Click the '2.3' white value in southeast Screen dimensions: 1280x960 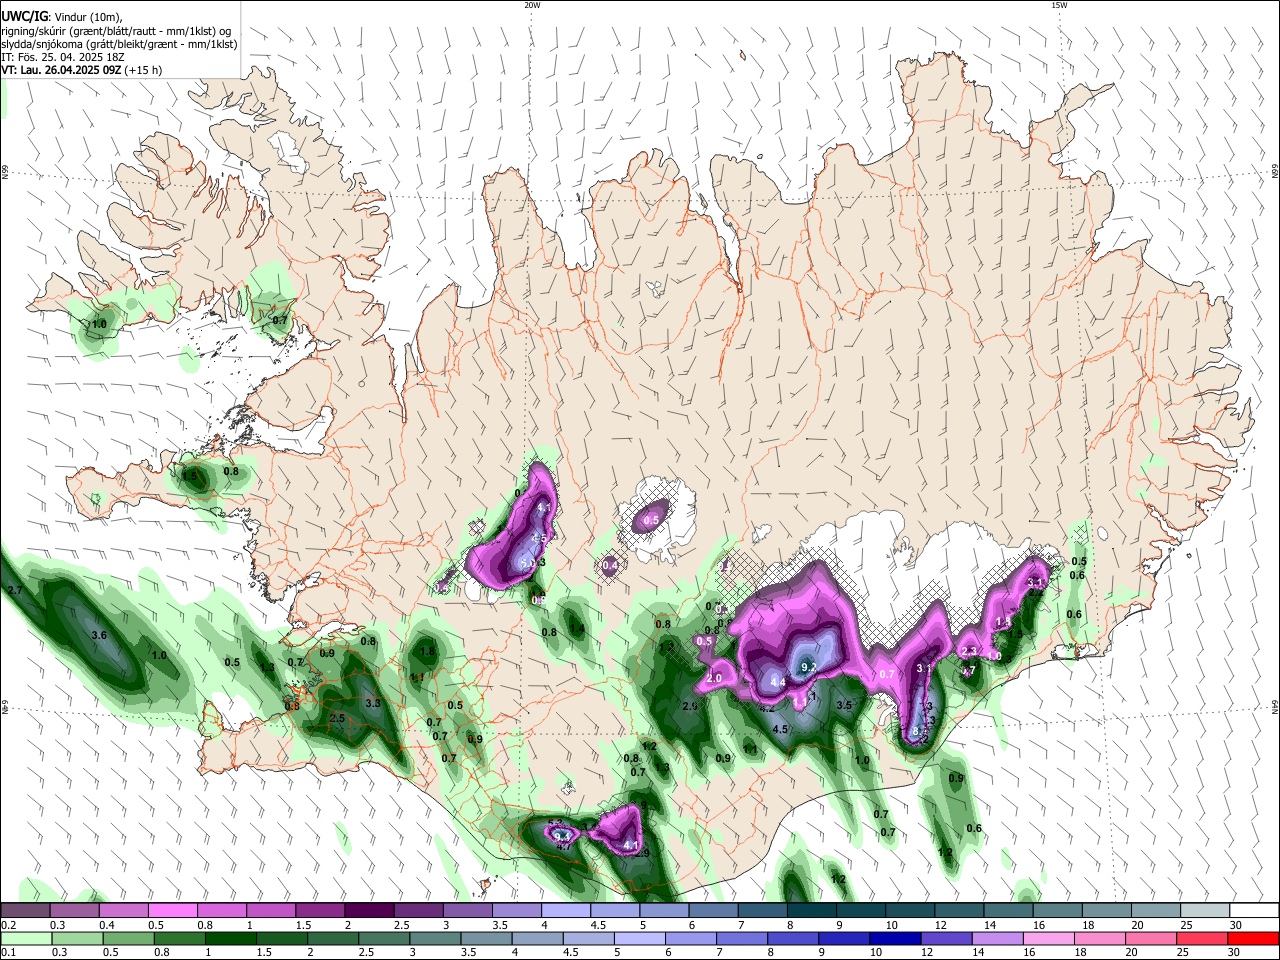coord(968,652)
